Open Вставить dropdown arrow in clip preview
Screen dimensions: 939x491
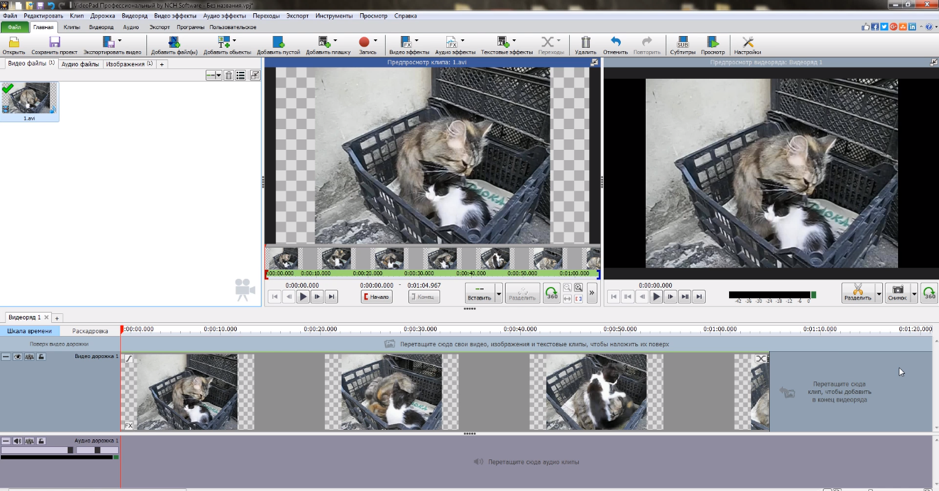(x=498, y=293)
